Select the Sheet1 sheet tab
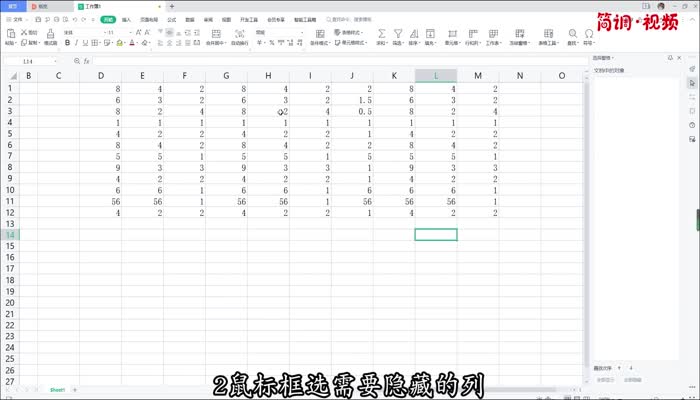Viewport: 700px width, 400px height. 58,389
